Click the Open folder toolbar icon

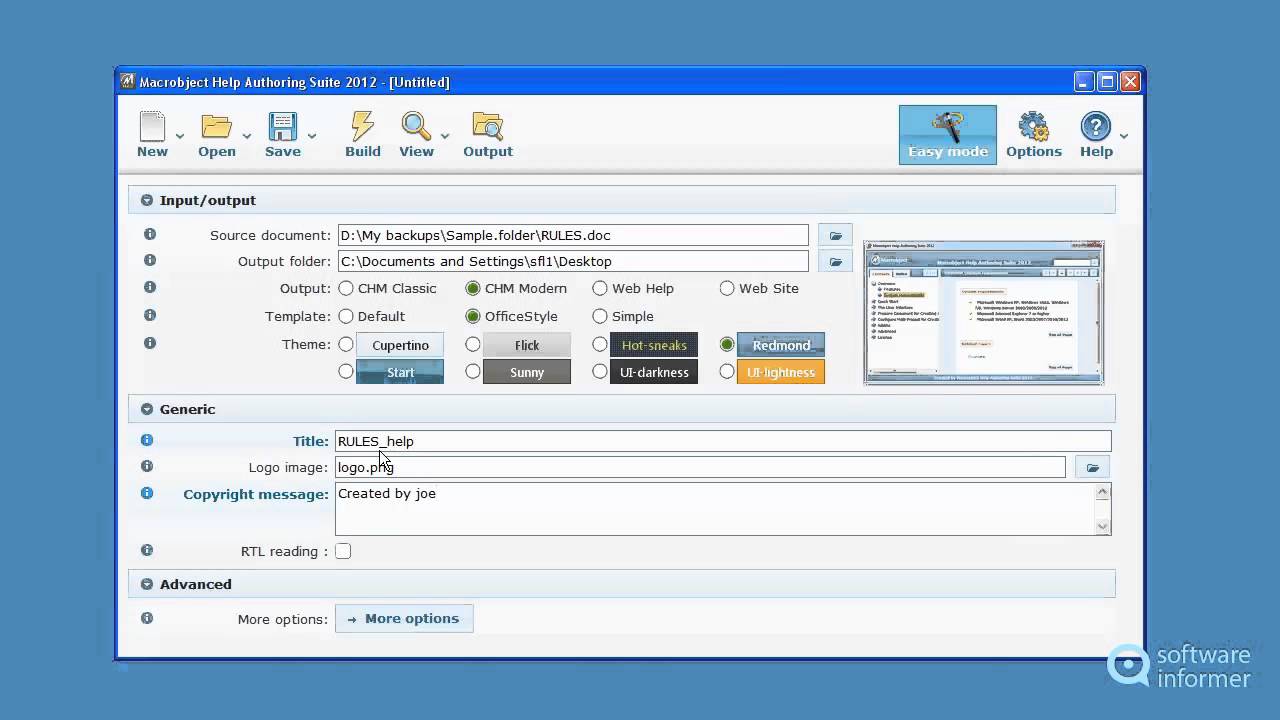pyautogui.click(x=216, y=126)
